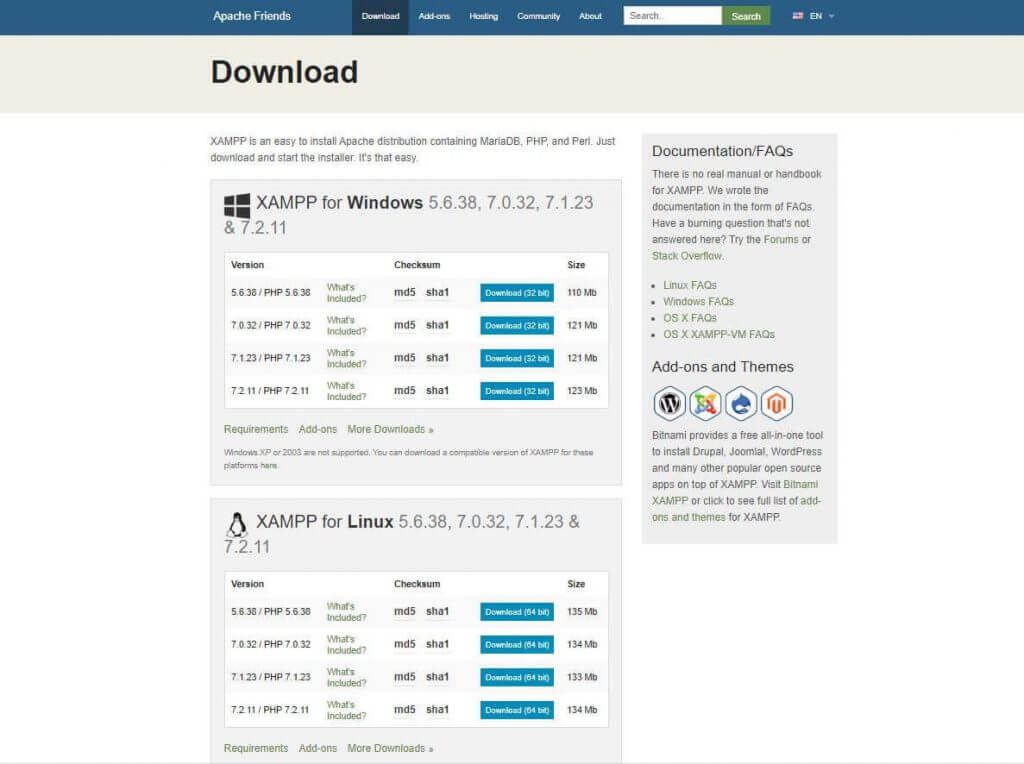Open What's Included for Linux 7.1.23
Image resolution: width=1024 pixels, height=764 pixels.
(346, 677)
